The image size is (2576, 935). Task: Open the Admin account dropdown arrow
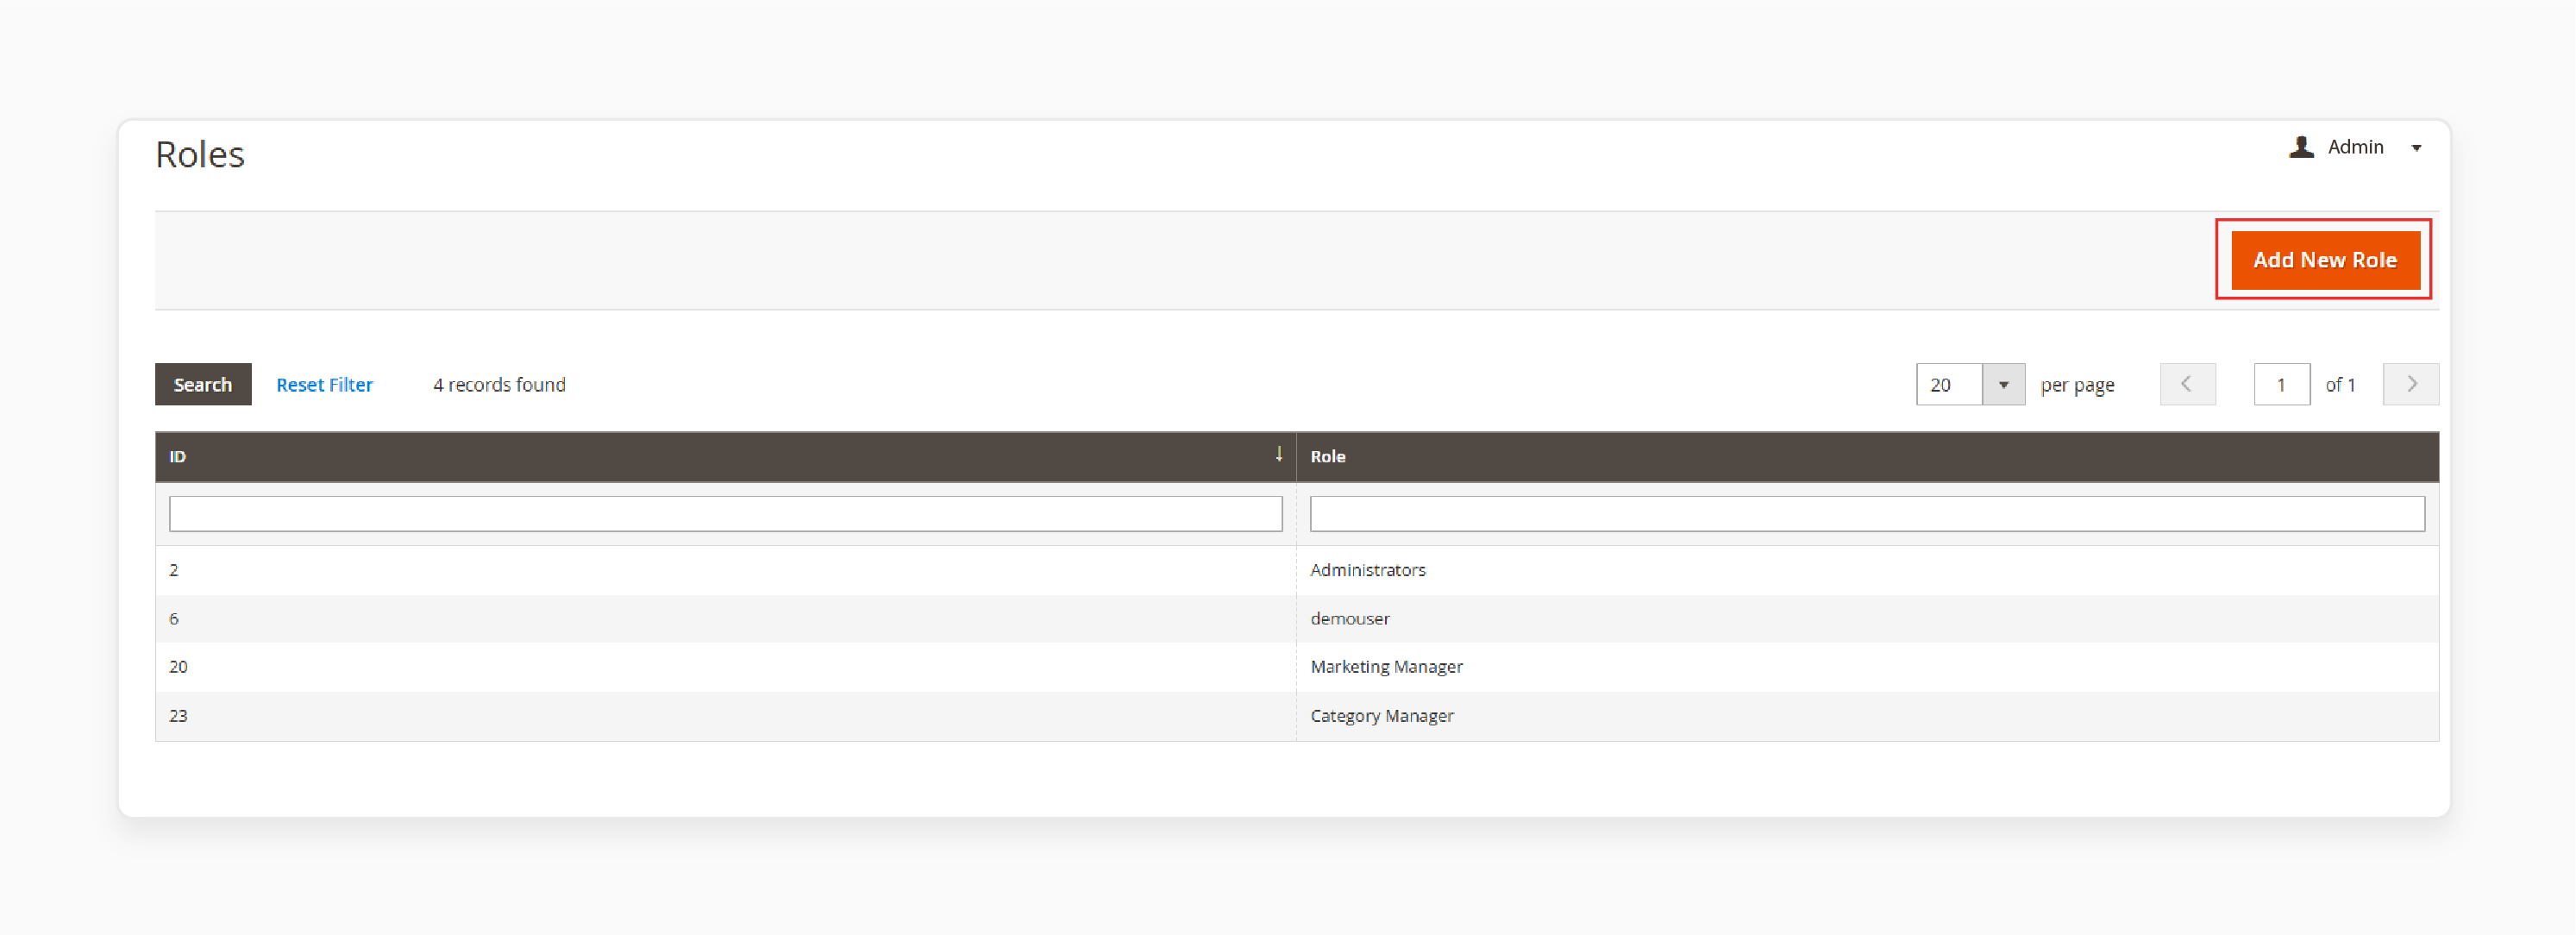point(2416,148)
